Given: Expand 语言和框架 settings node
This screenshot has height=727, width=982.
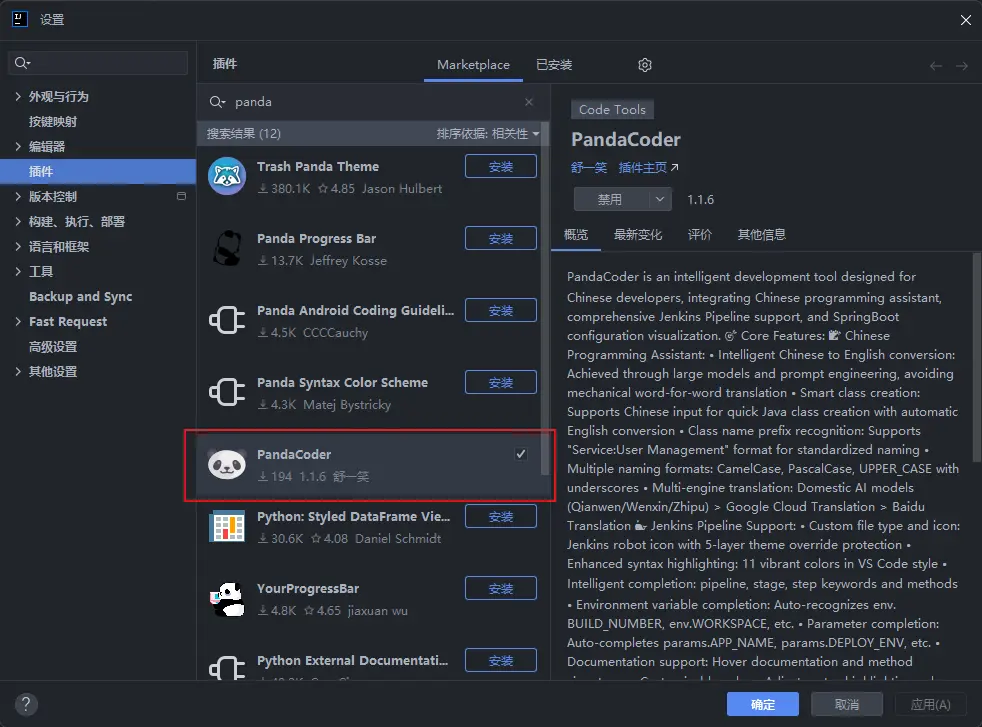Looking at the screenshot, I should (x=18, y=247).
